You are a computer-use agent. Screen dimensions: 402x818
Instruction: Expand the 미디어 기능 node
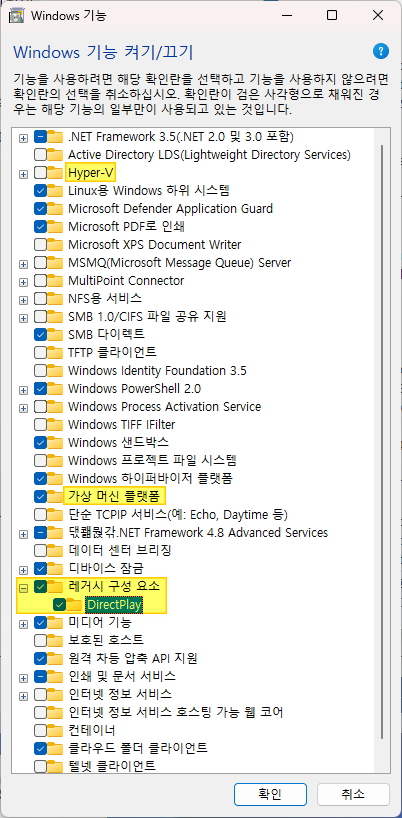pos(23,623)
